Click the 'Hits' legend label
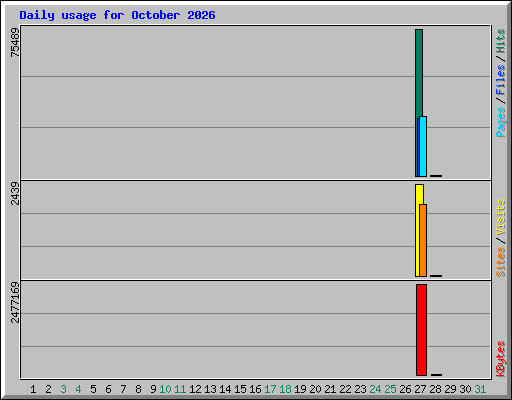This screenshot has width=512, height=400. coord(501,41)
